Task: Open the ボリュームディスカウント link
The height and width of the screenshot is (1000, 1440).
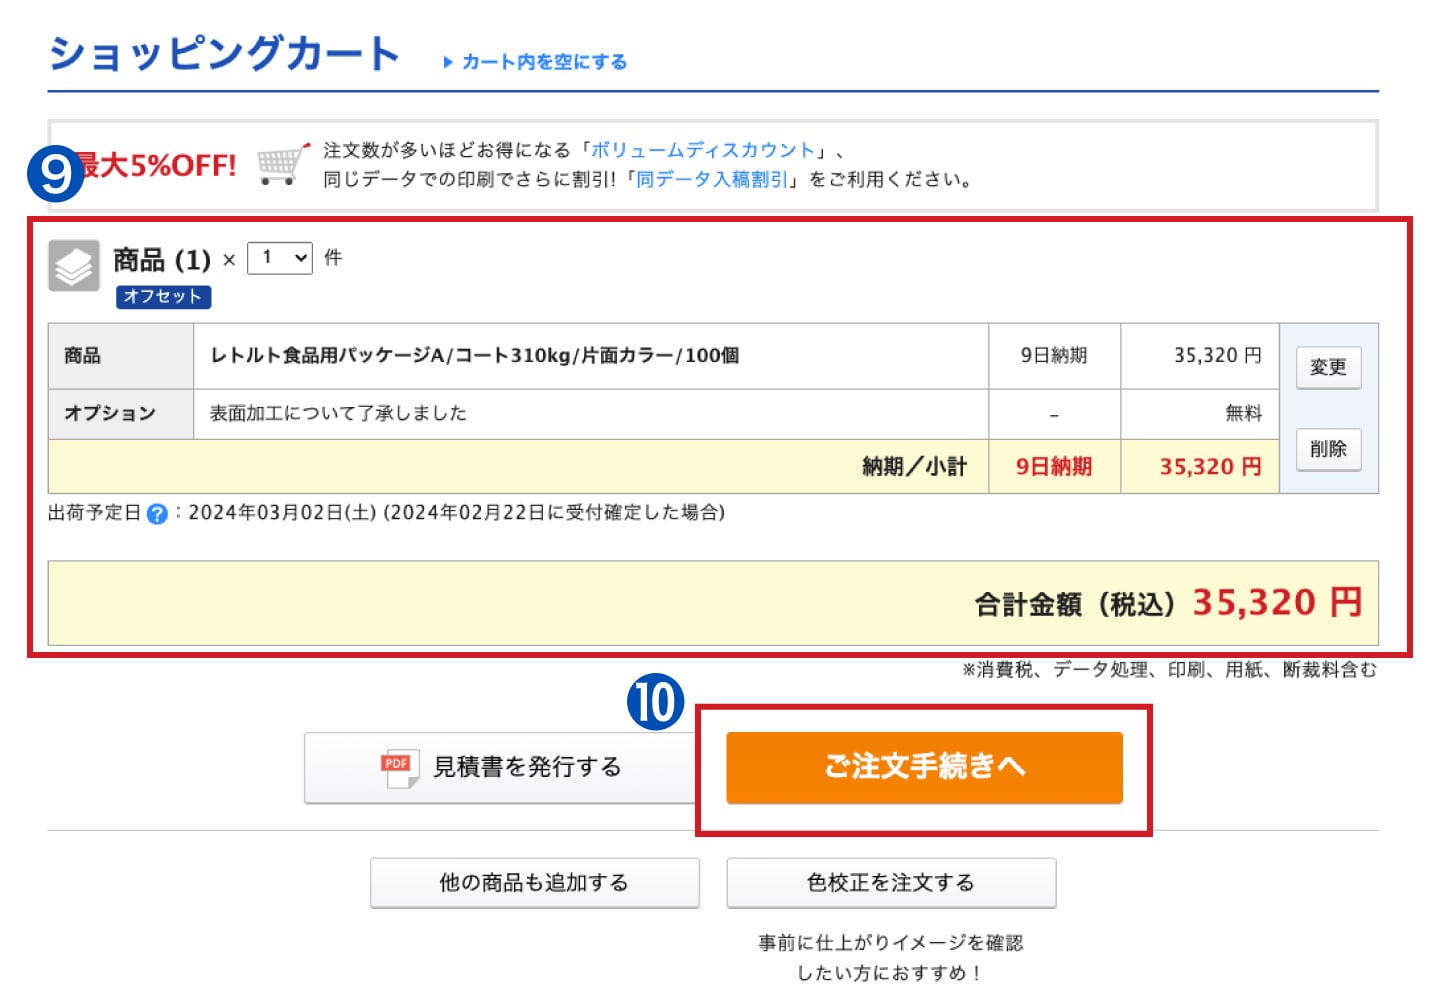Action: pos(703,150)
